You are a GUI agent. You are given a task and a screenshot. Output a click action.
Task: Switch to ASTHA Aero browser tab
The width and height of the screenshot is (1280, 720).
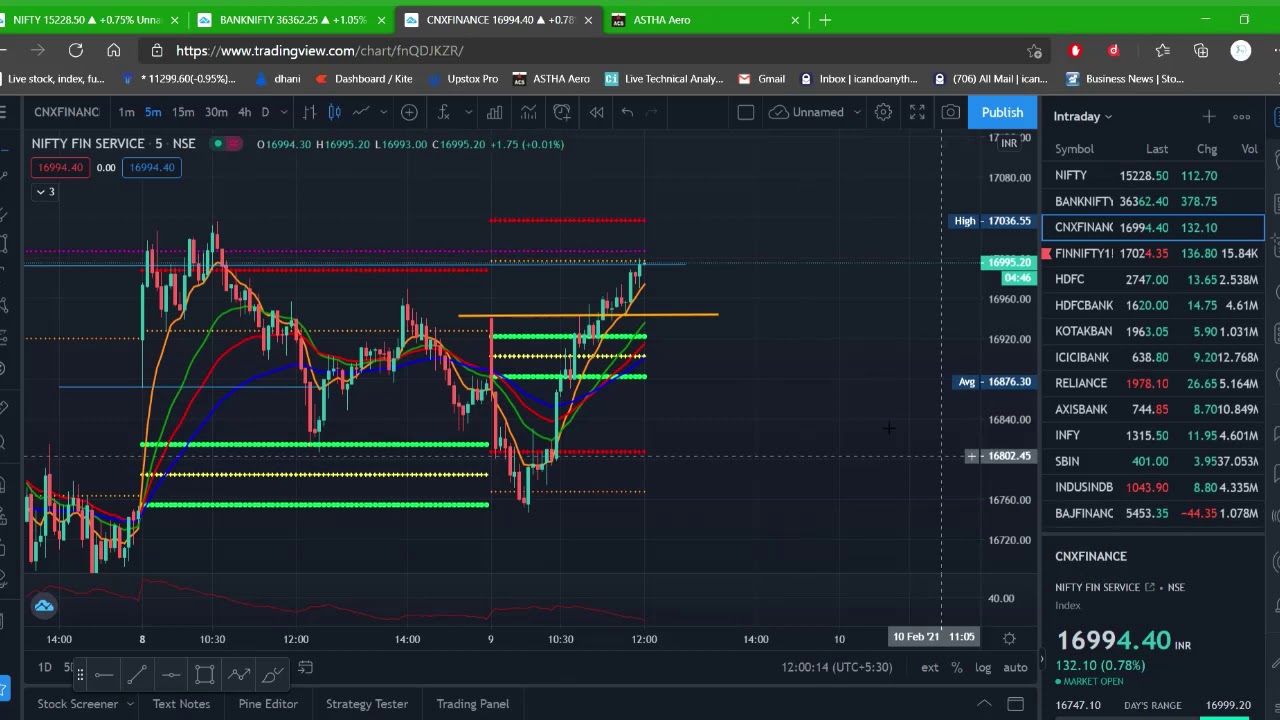click(x=705, y=20)
